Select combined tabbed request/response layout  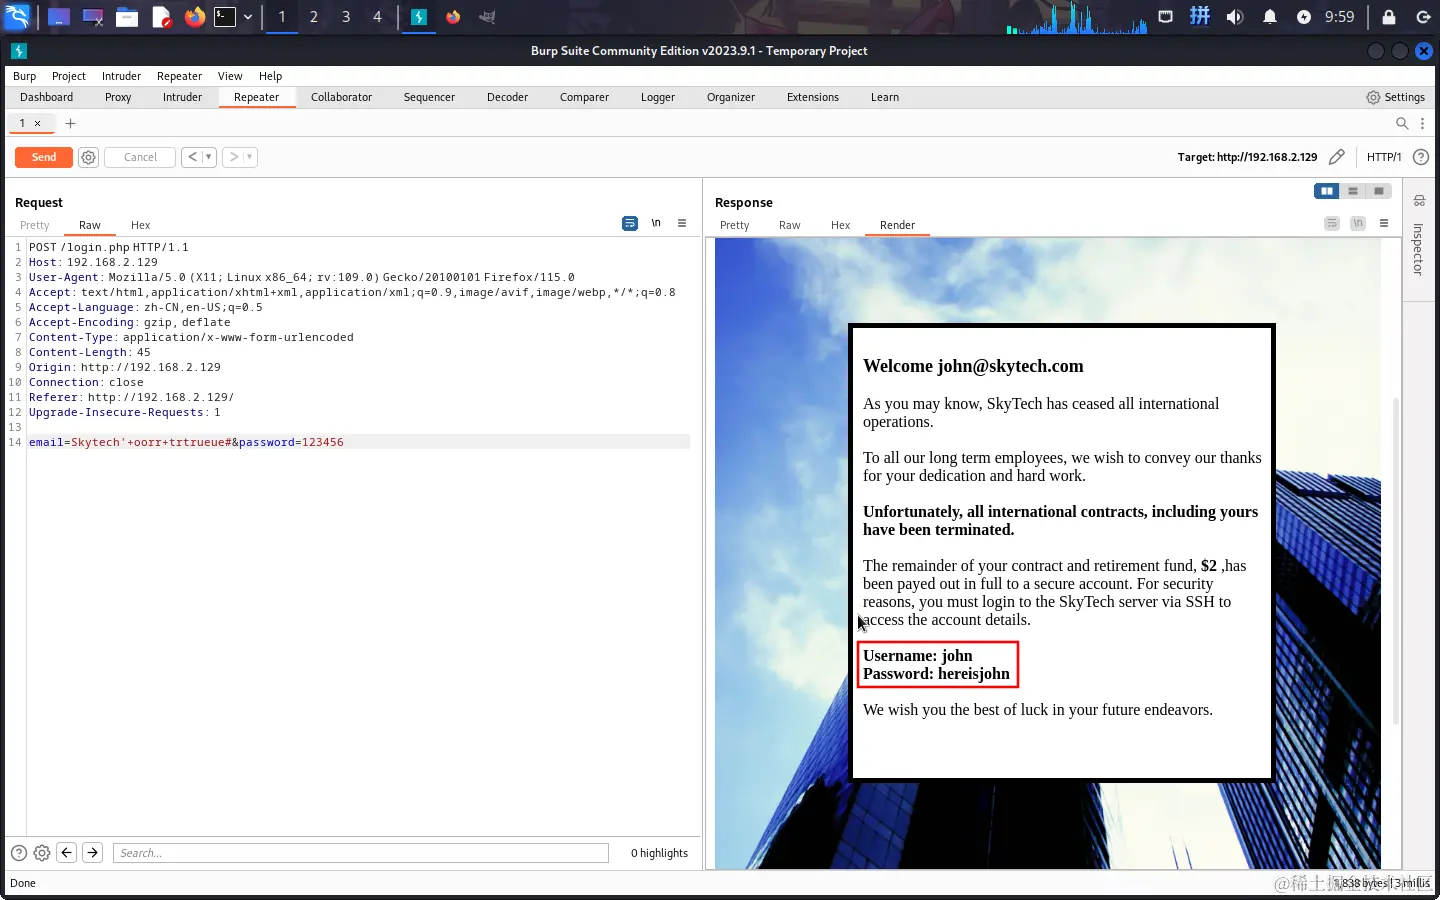coord(1379,191)
